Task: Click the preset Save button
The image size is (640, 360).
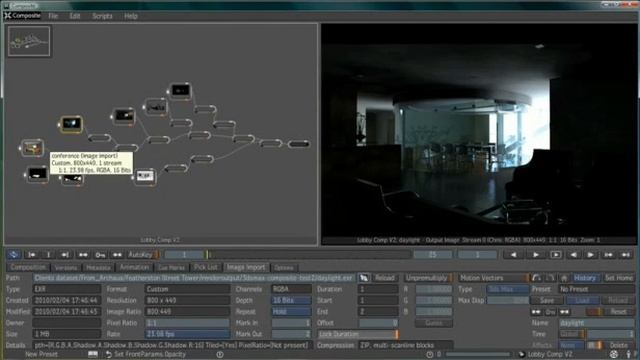Action: pos(547,300)
